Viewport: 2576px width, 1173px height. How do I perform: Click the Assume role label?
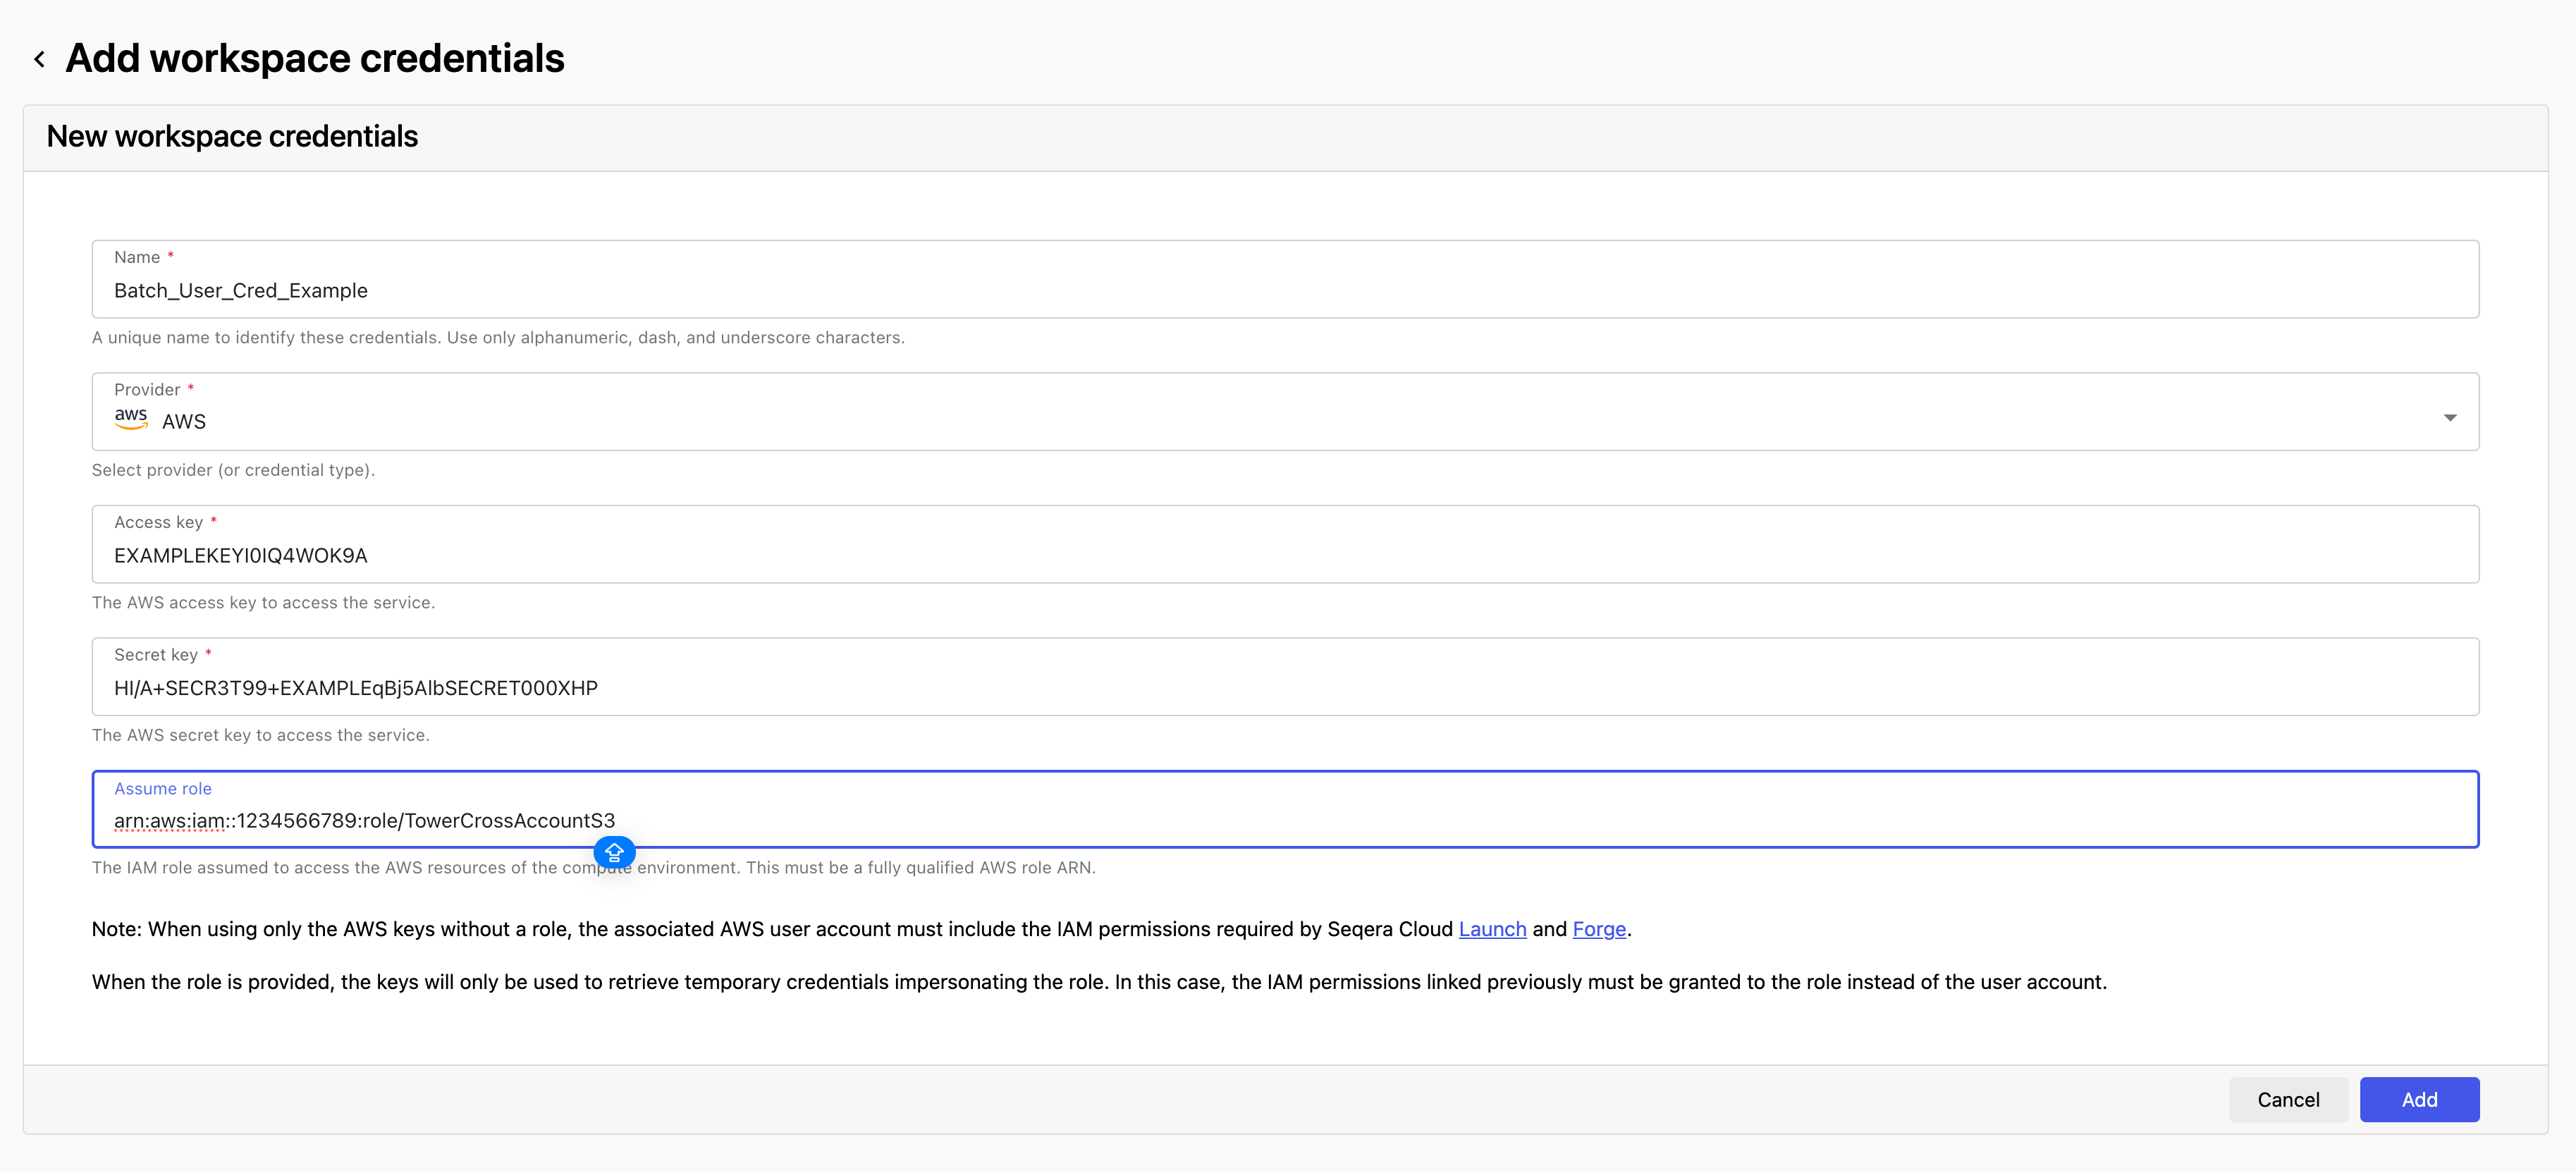pyautogui.click(x=163, y=789)
